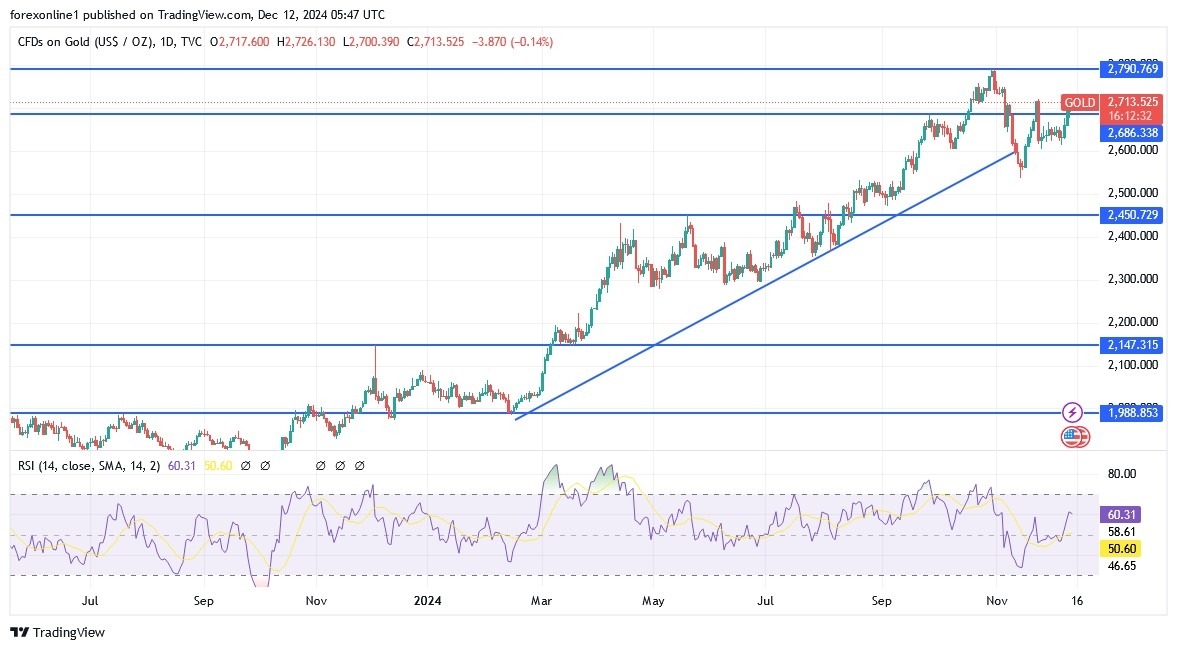1177x650 pixels.
Task: Toggle the middle ∅ visibility marker in RSI group
Action: click(x=320, y=465)
